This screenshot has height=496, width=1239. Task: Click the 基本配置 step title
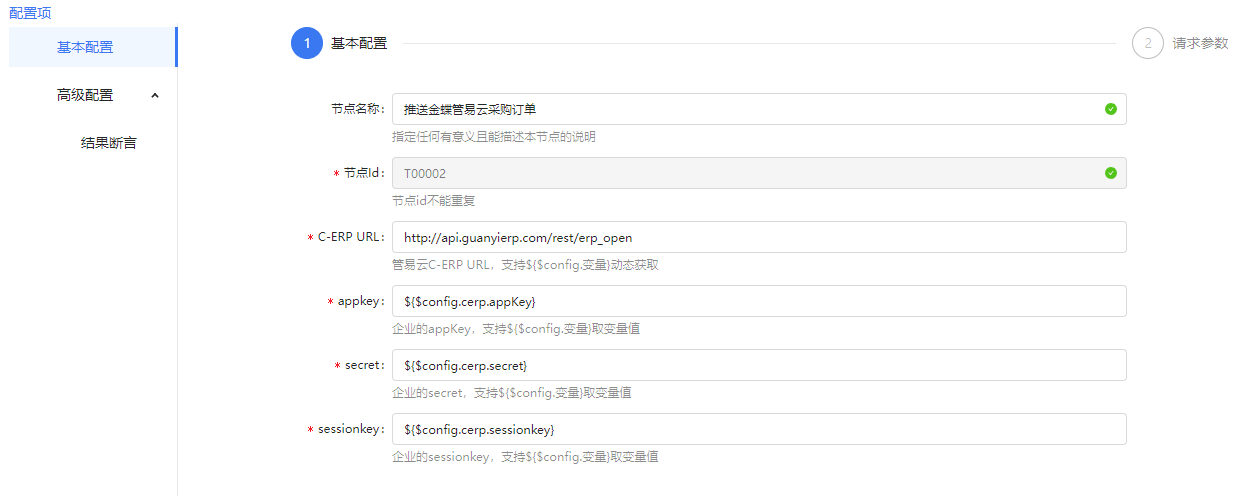(x=359, y=43)
